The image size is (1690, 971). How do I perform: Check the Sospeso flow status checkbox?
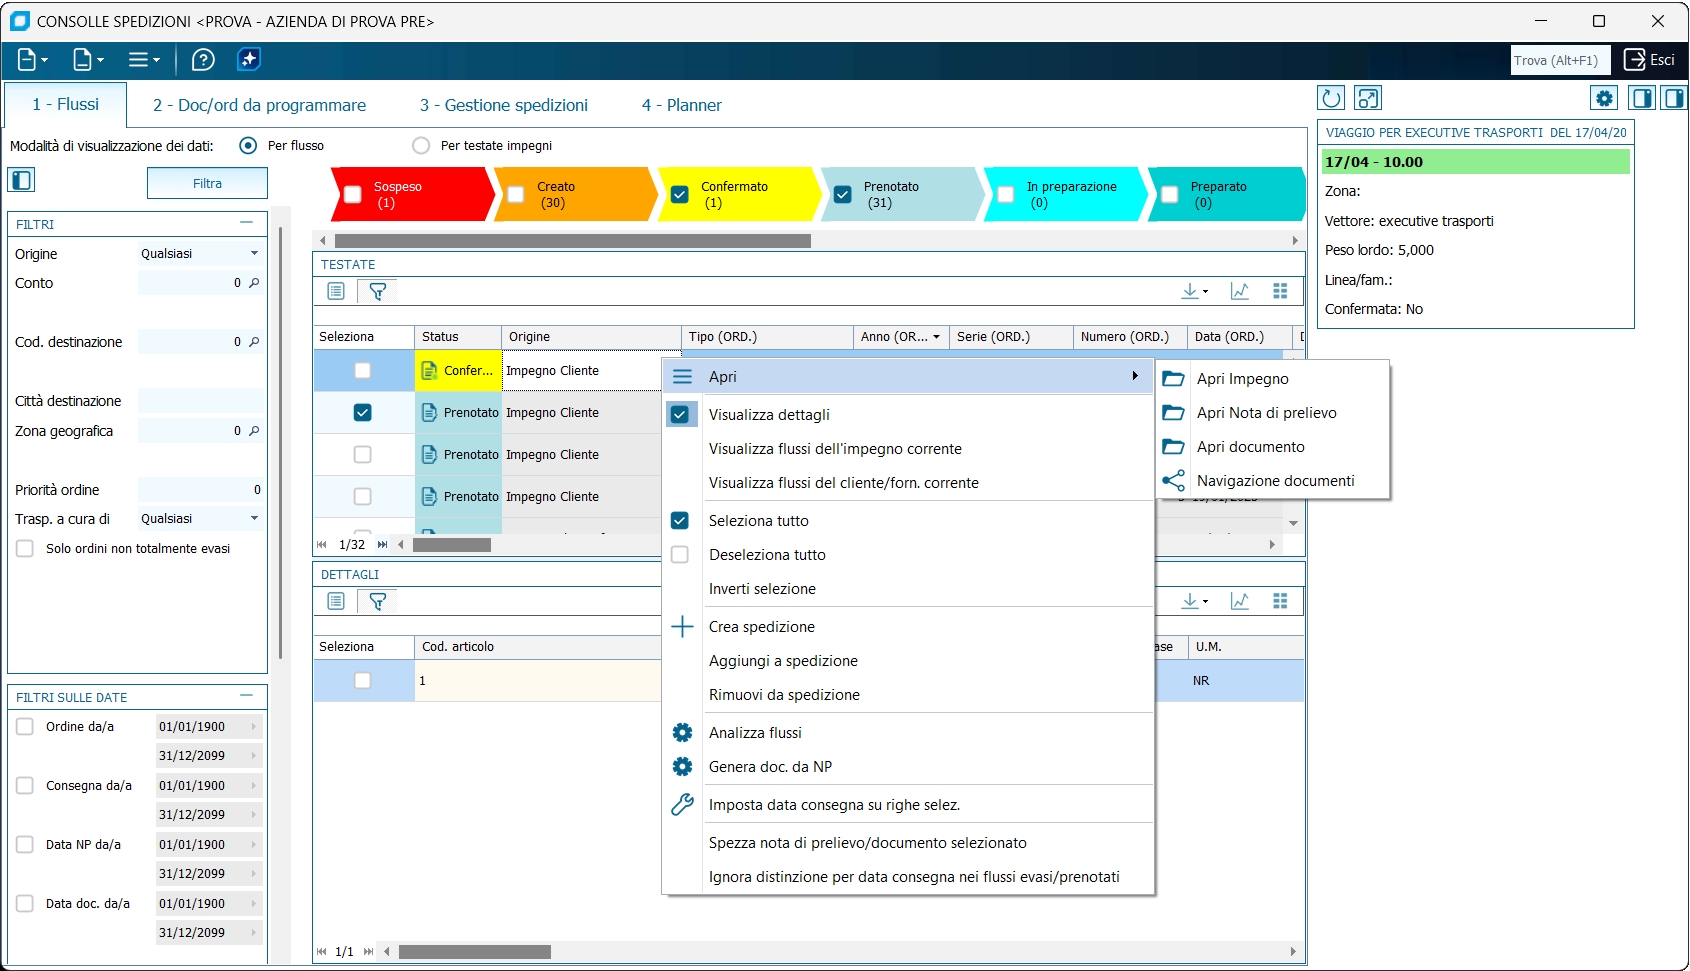[x=353, y=195]
